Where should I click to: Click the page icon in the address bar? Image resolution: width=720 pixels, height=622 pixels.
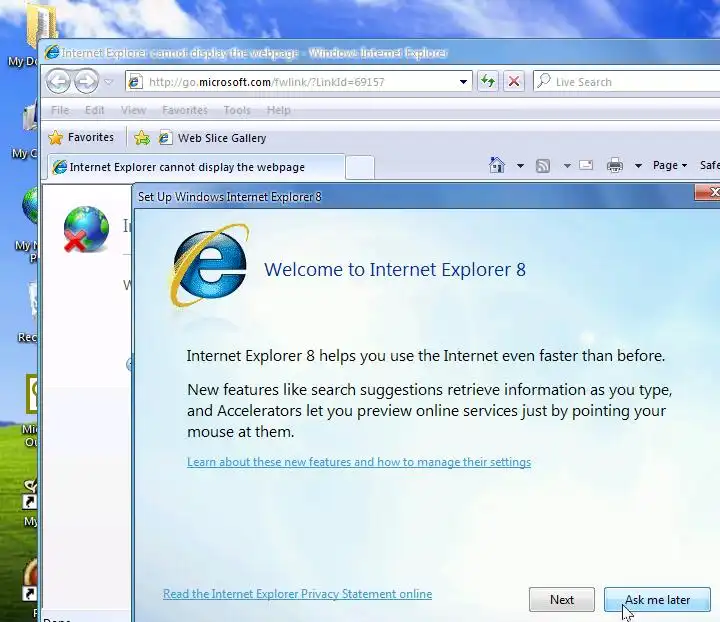(134, 82)
